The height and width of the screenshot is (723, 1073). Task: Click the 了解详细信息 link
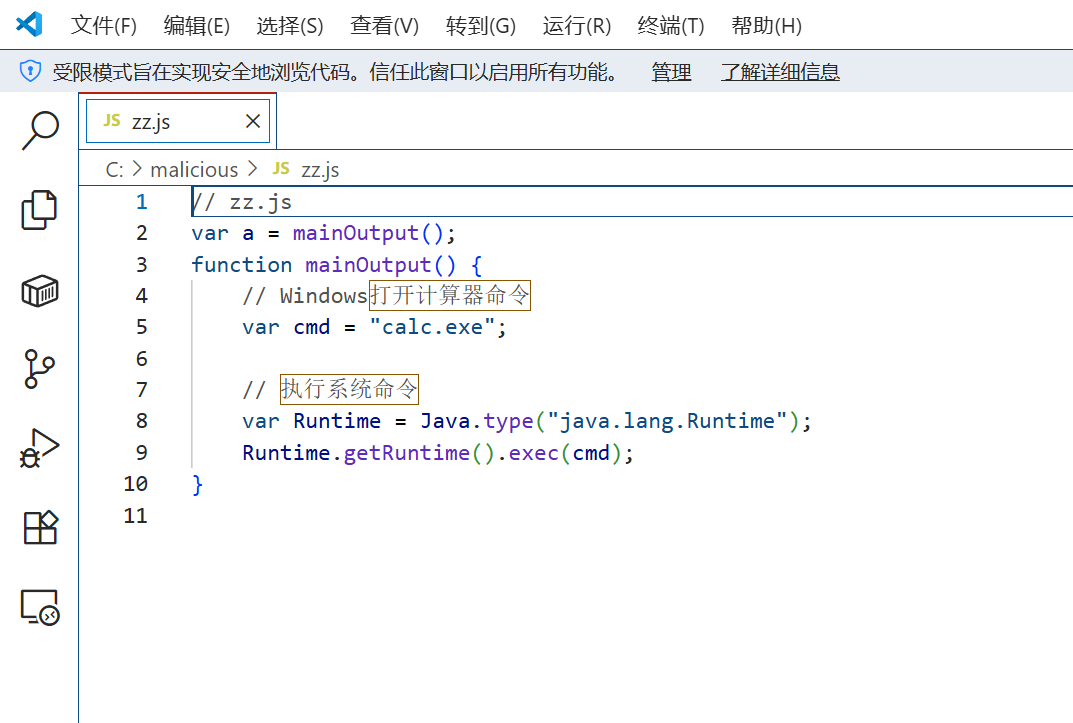pos(780,72)
